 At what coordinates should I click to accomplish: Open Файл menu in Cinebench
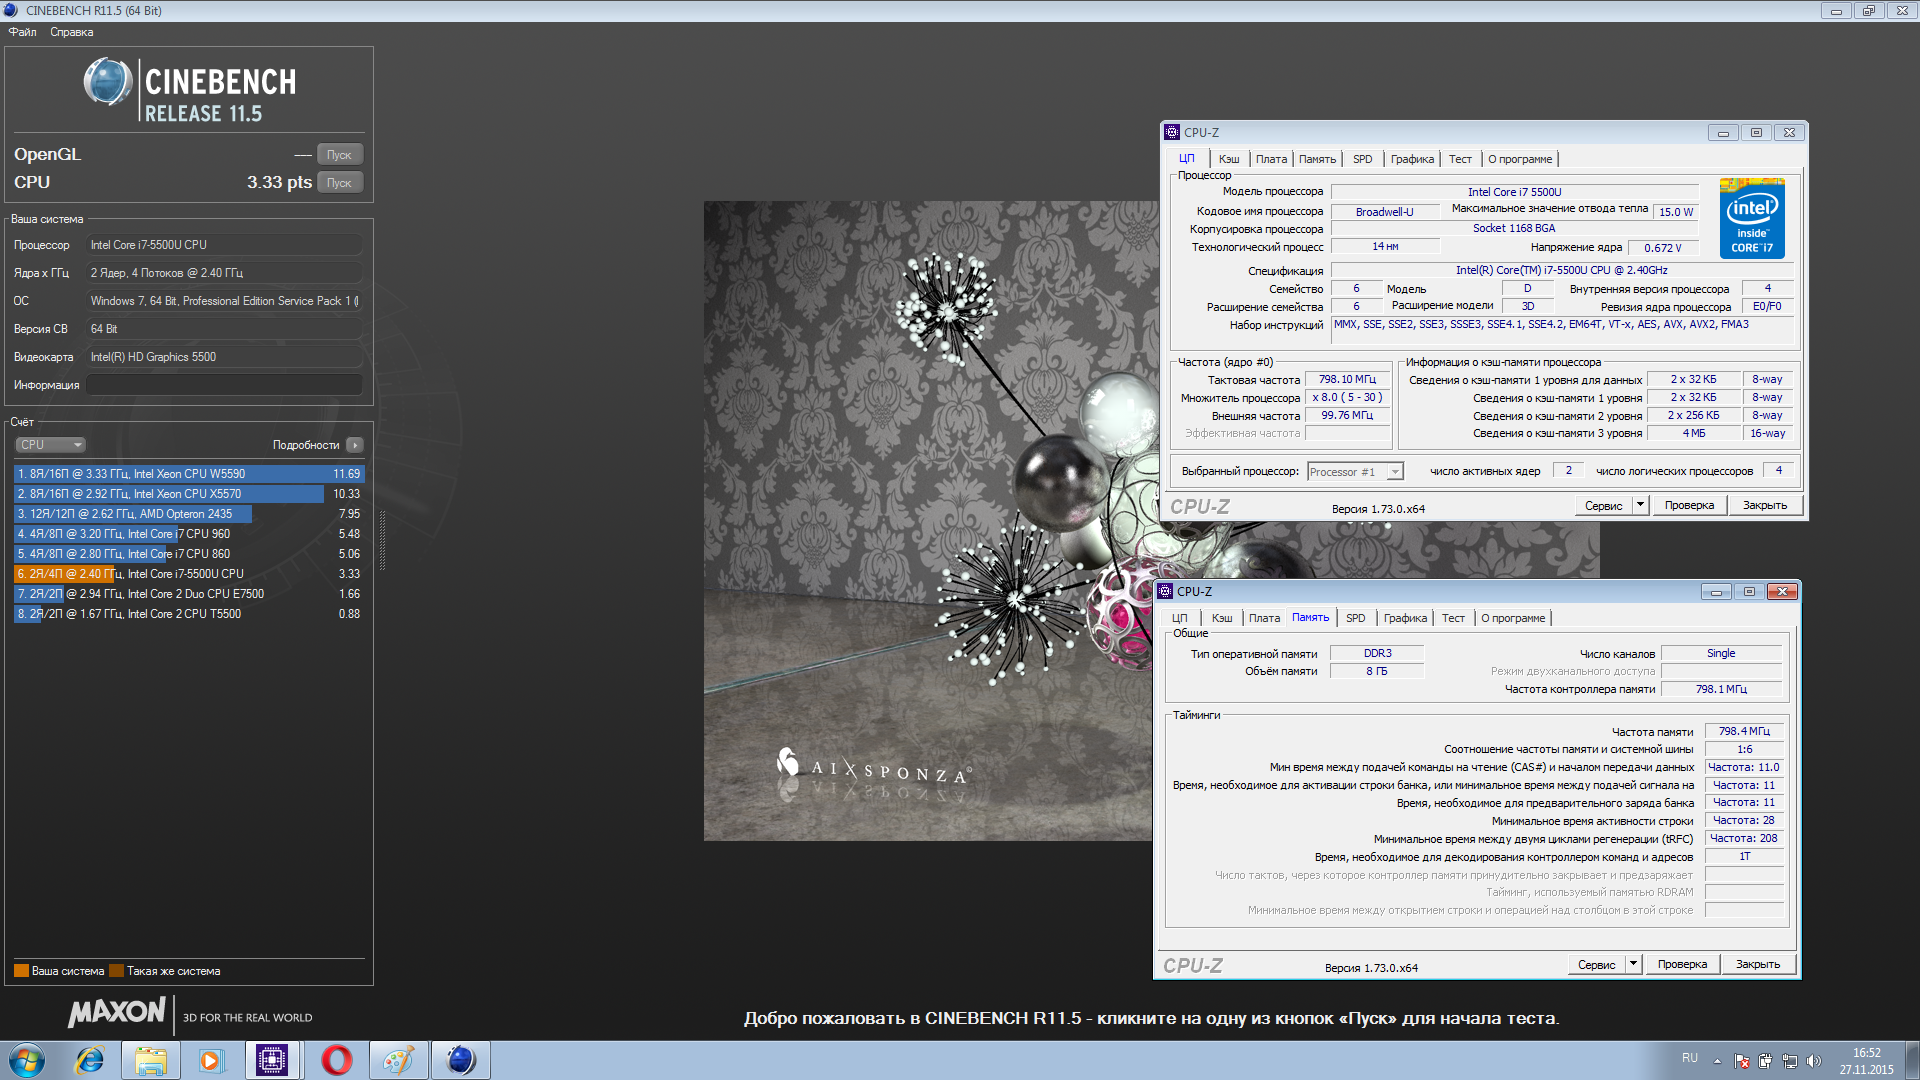coord(22,32)
